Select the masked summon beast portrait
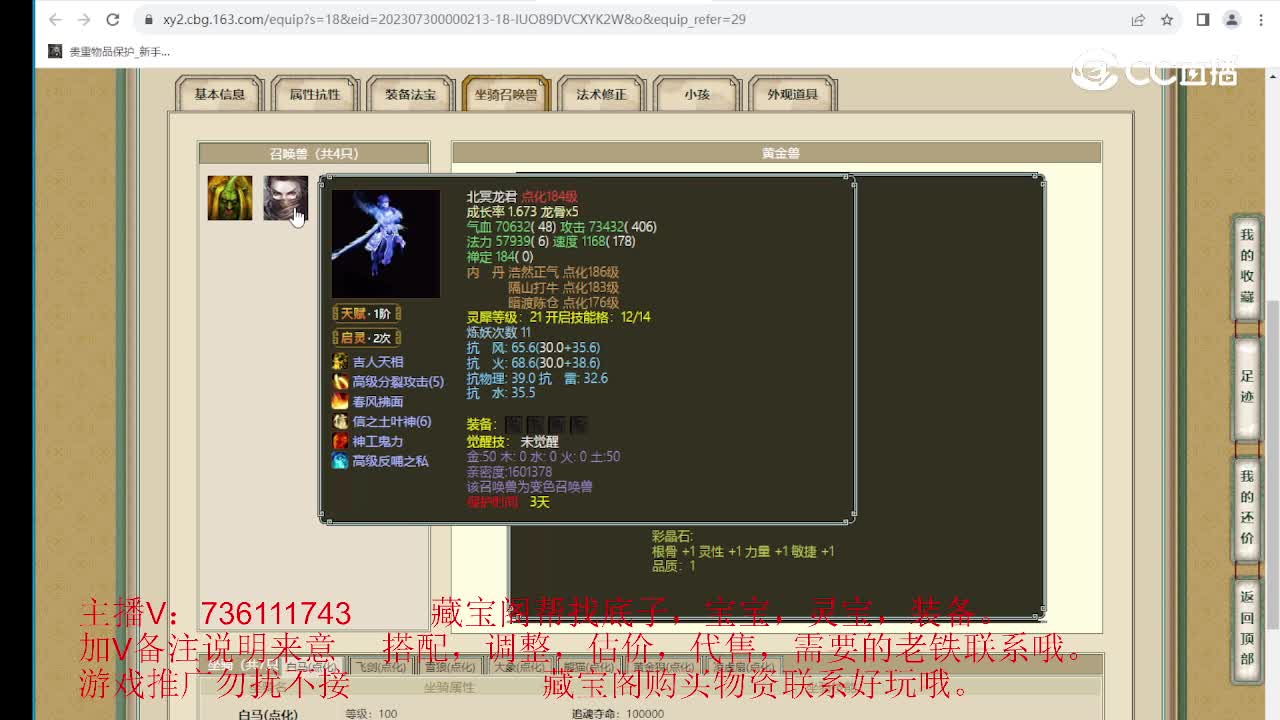This screenshot has height=720, width=1280. click(x=285, y=198)
